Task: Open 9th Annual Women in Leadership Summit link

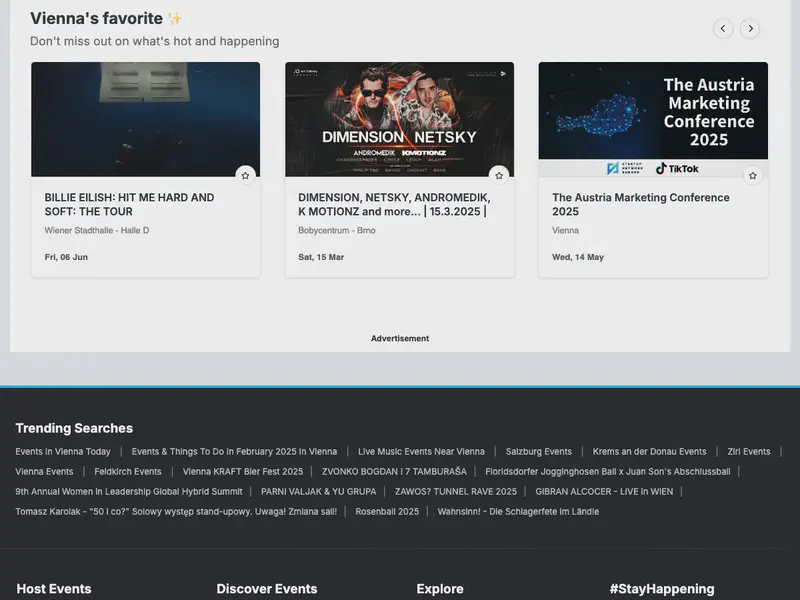Action: (129, 491)
